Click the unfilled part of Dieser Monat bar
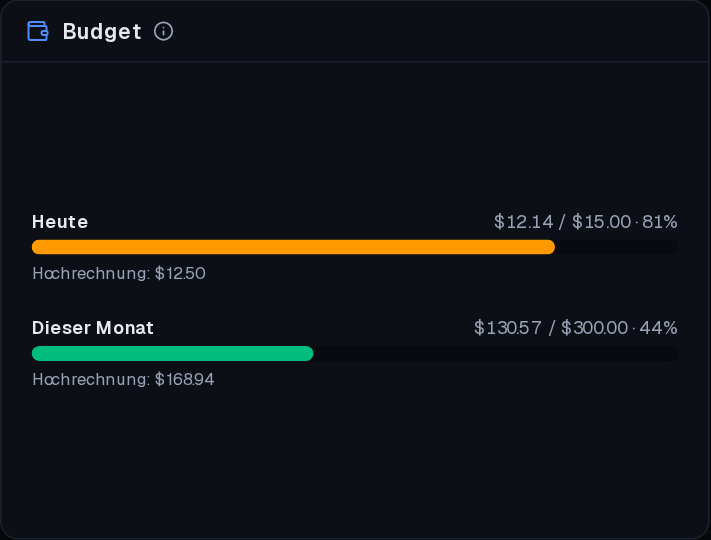Screen dimensions: 711x540 496,353
